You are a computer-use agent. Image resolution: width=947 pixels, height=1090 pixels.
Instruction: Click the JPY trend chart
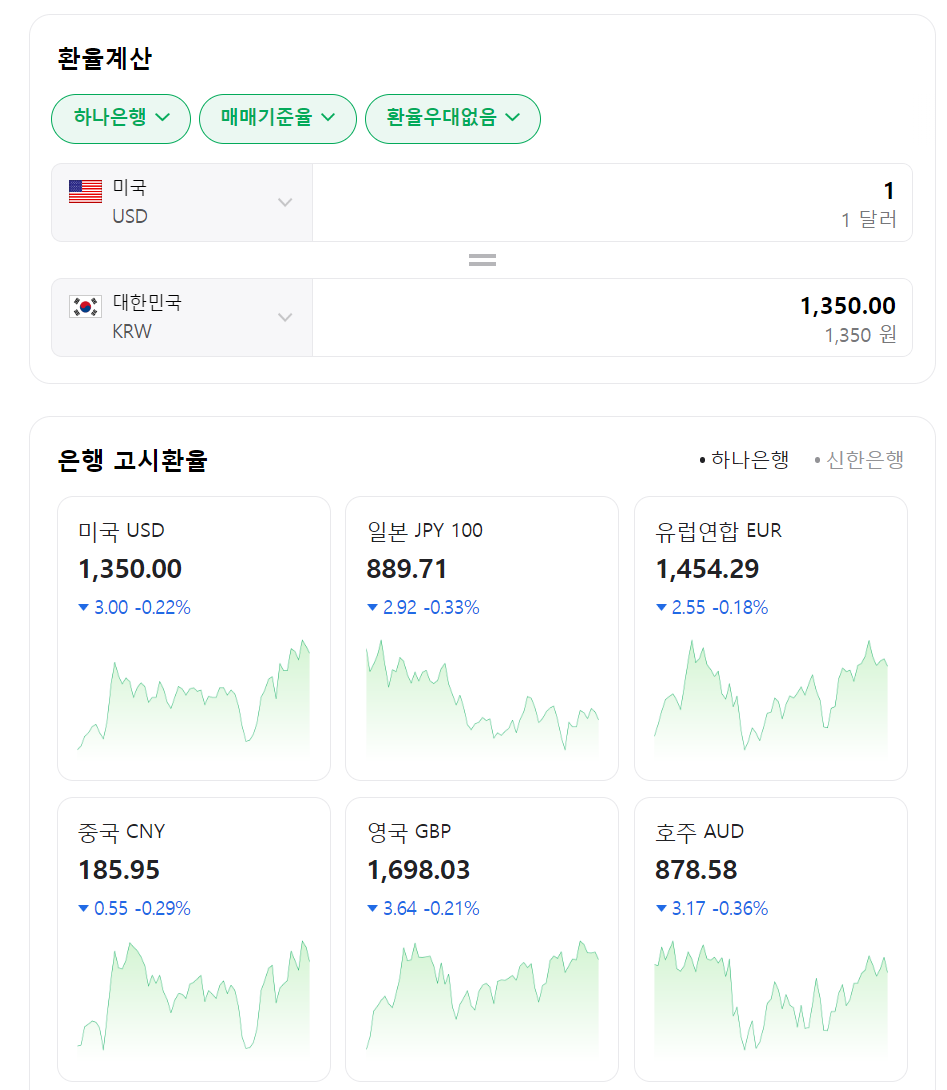point(482,696)
